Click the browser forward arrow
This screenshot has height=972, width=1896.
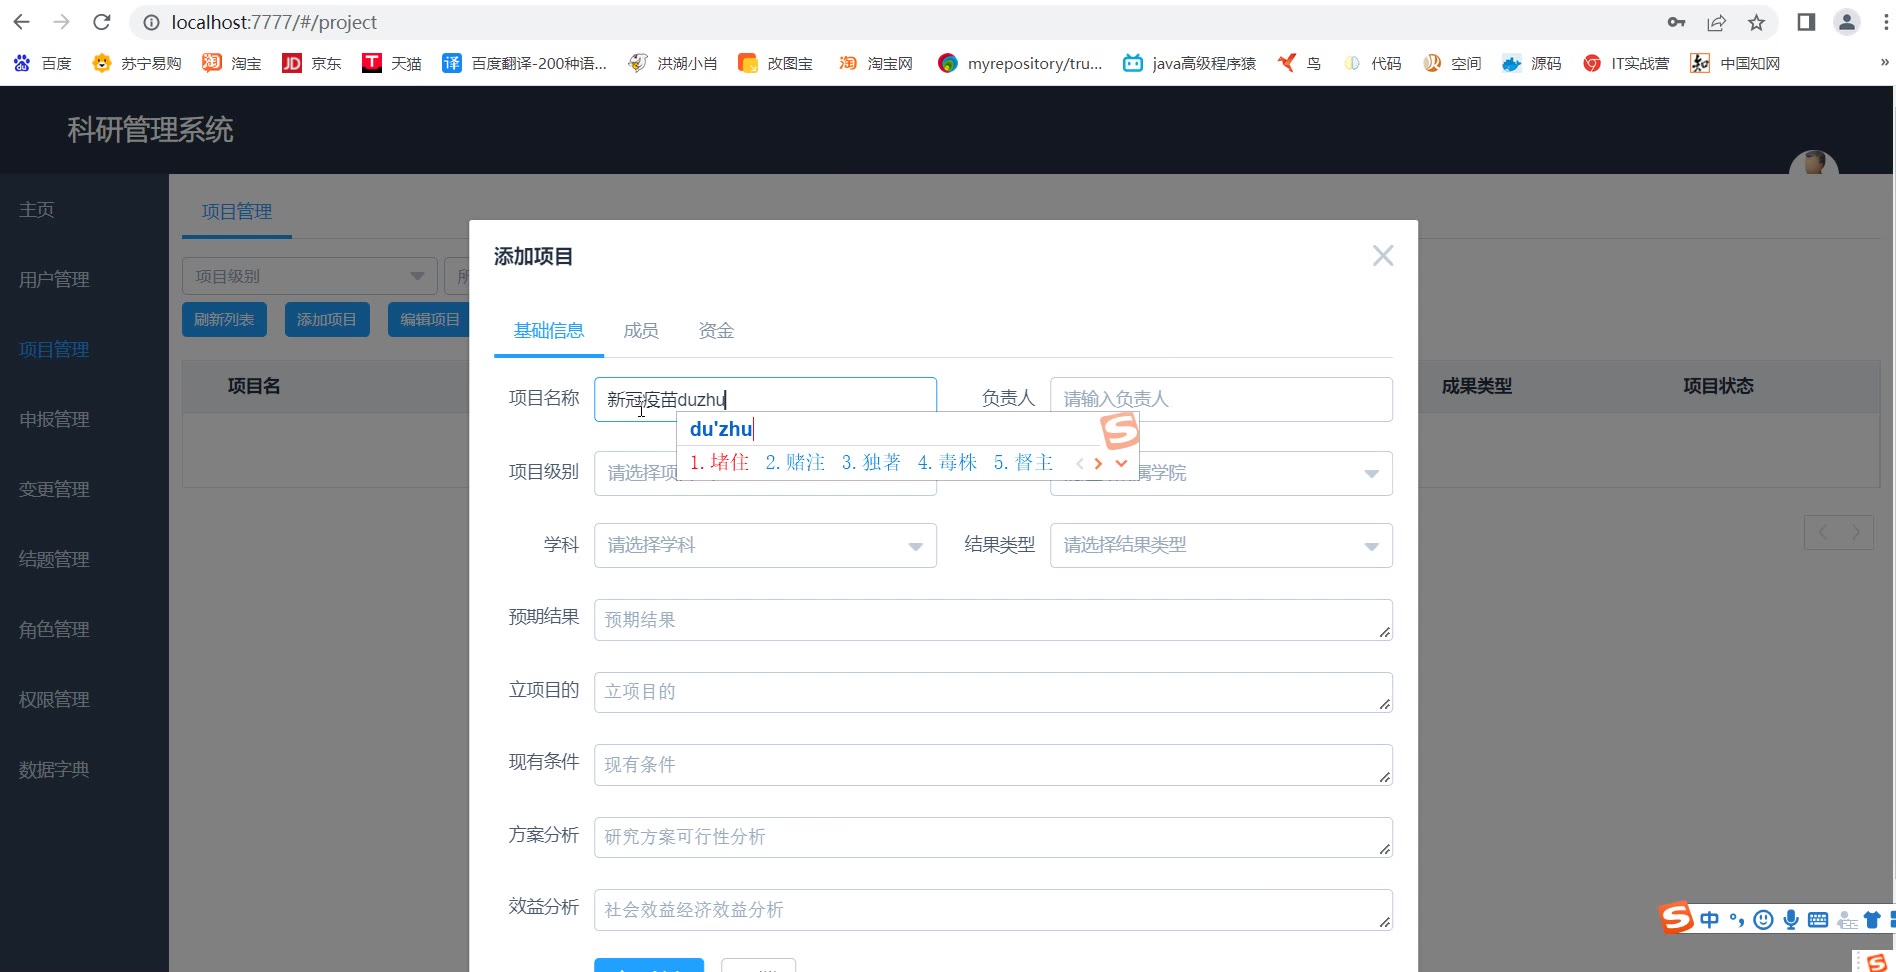coord(62,22)
